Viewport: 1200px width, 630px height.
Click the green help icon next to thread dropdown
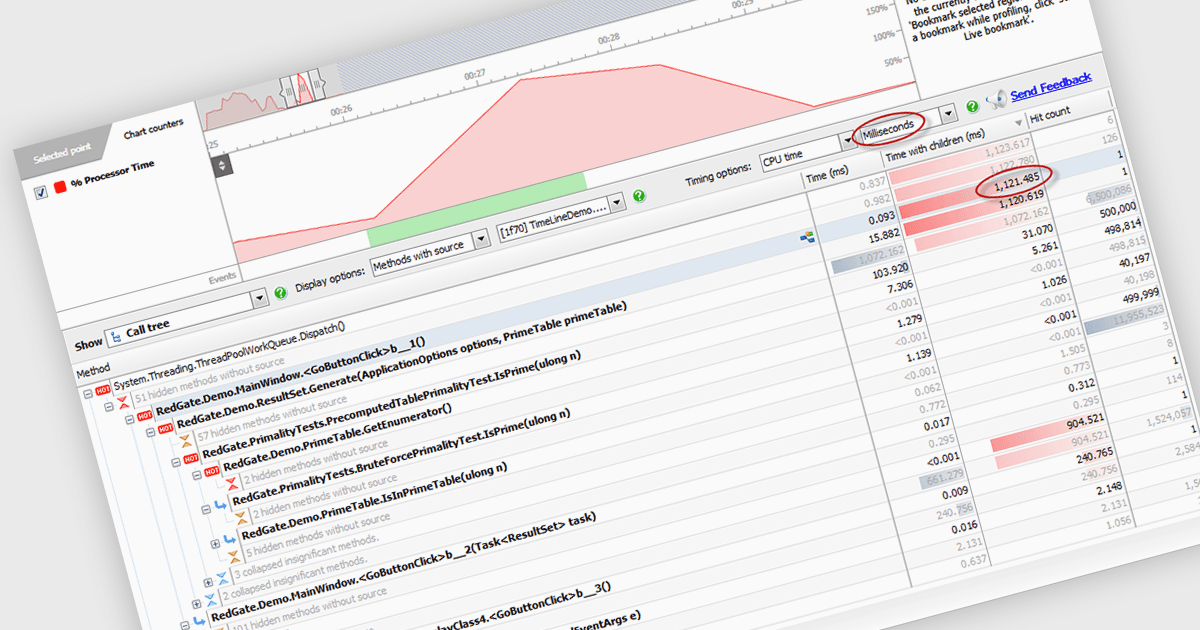[639, 196]
